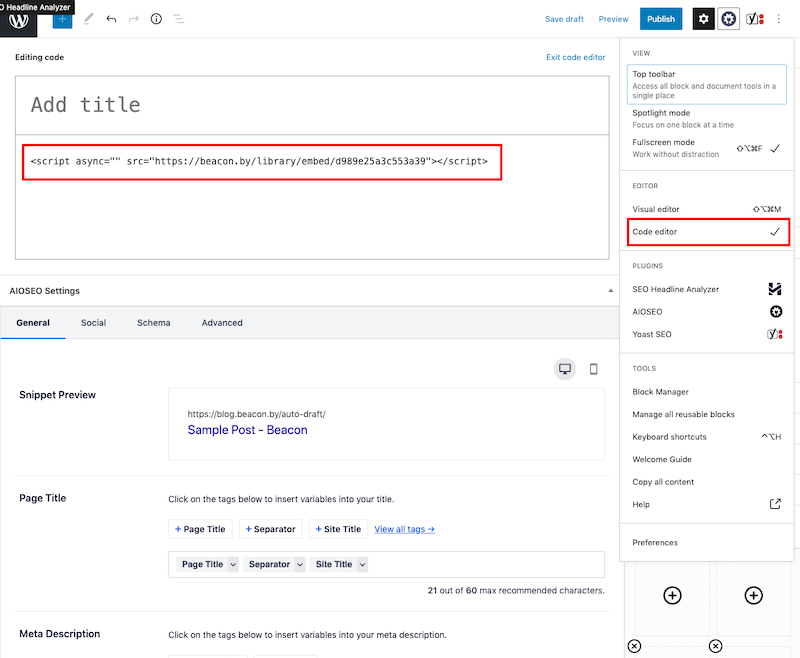Select Code editor option
Screen dimensions: 800x658
[707, 232]
